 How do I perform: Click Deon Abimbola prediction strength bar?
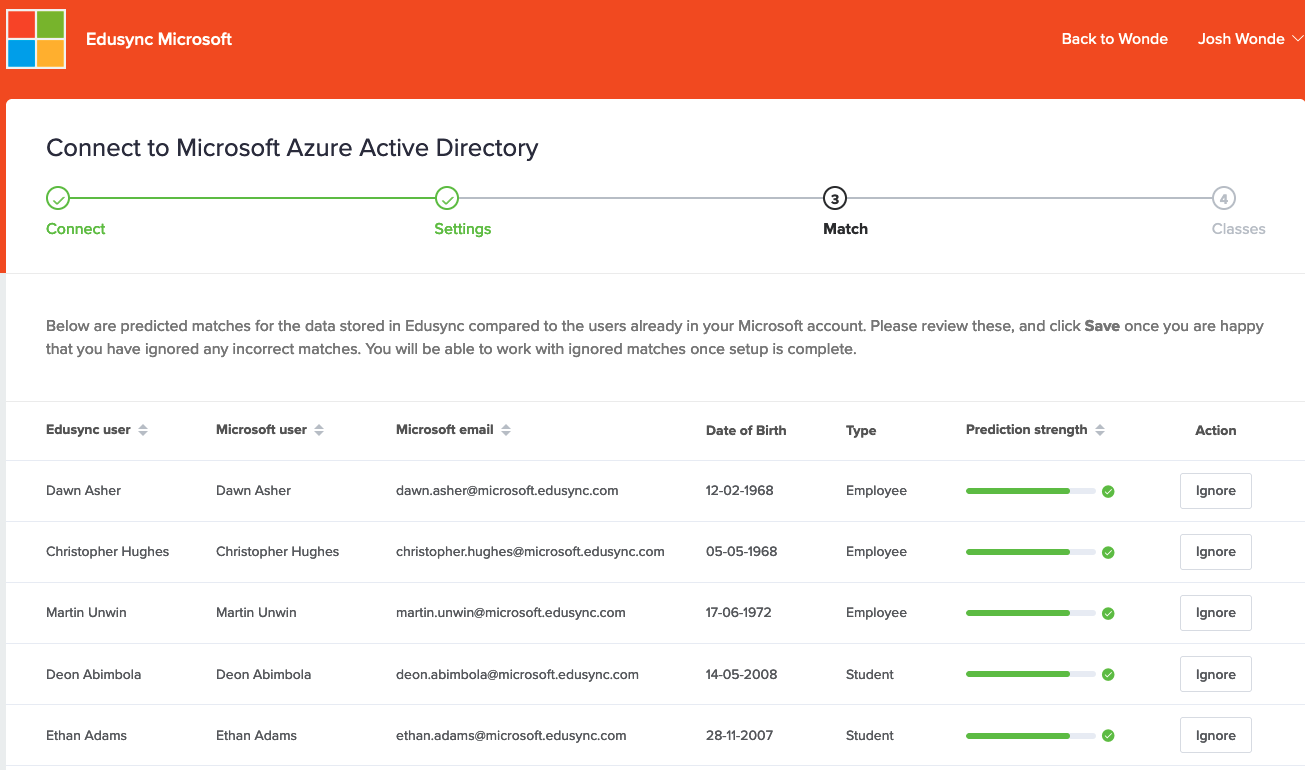1031,675
